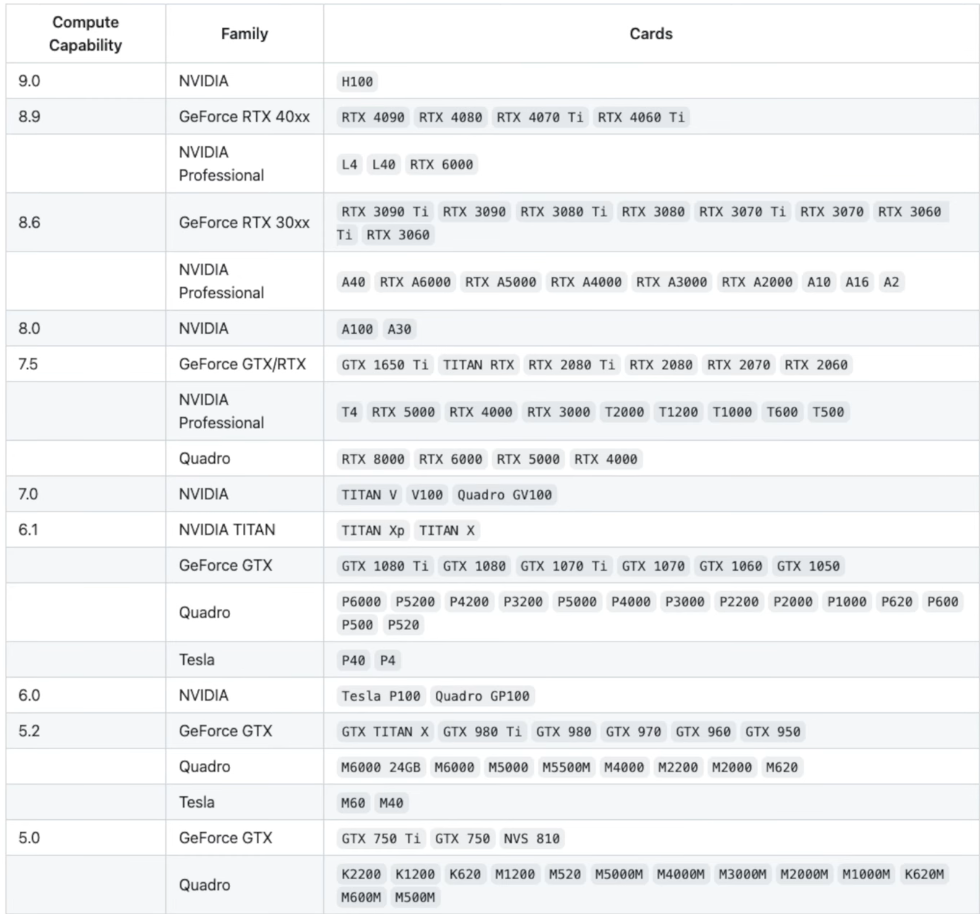Select the NVS 810 tag
980x914 pixels.
click(531, 838)
